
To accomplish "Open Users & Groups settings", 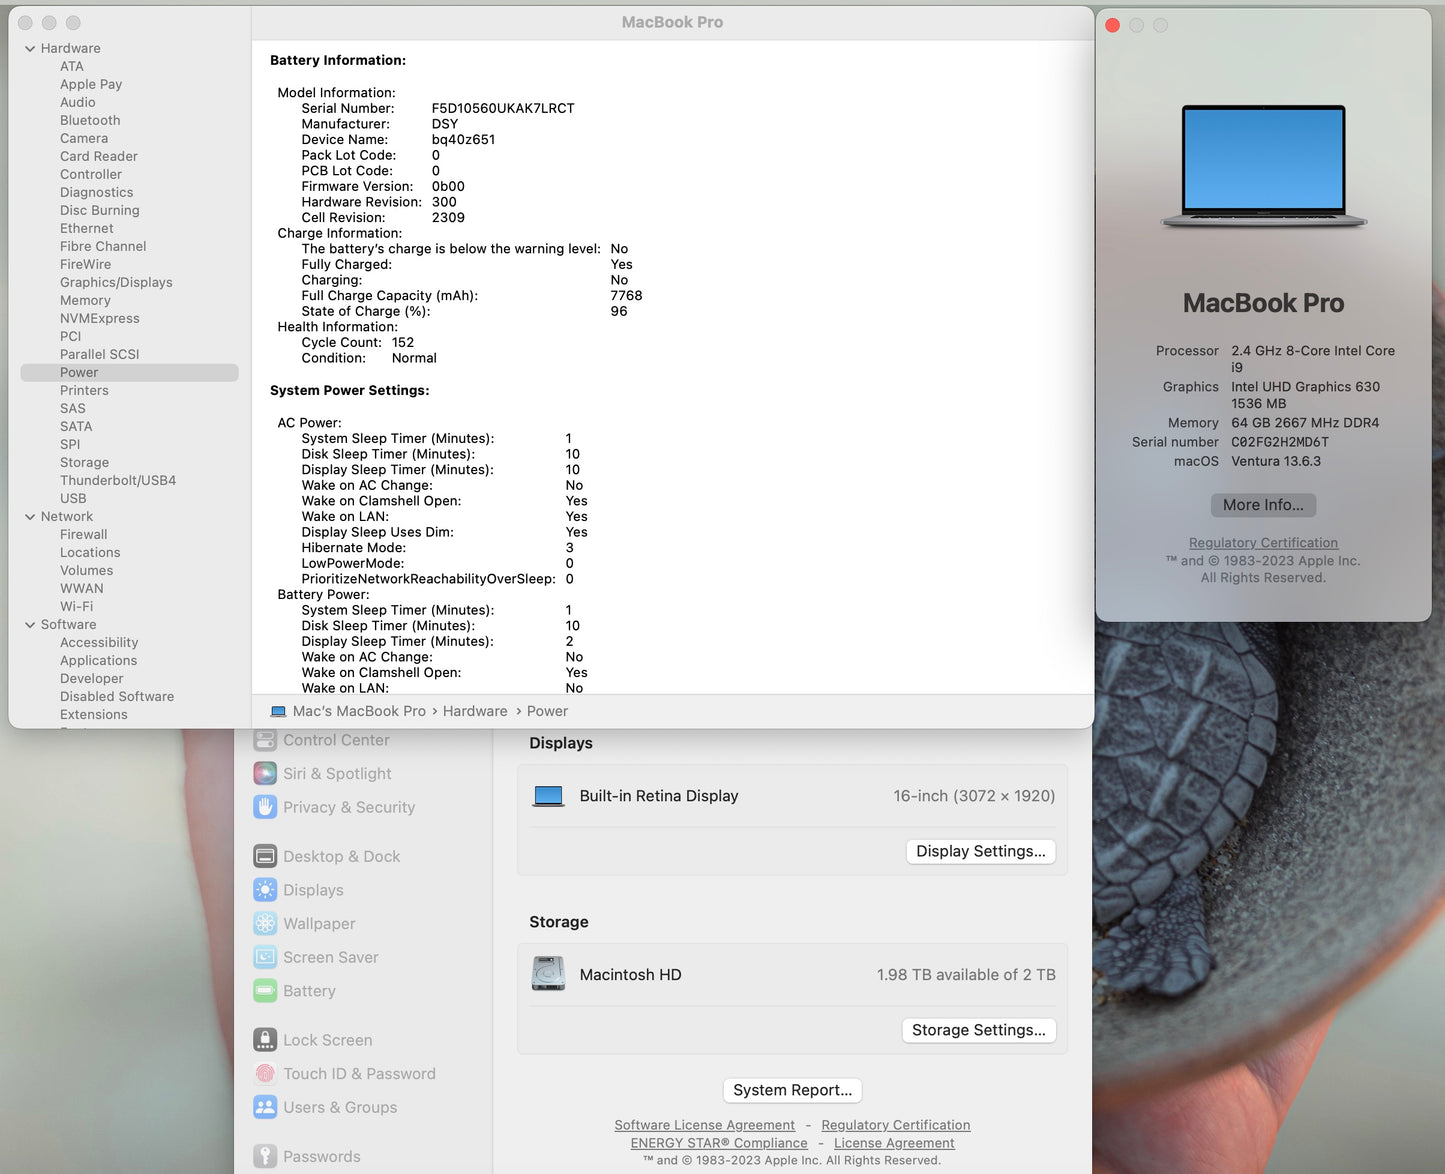I will click(340, 1107).
